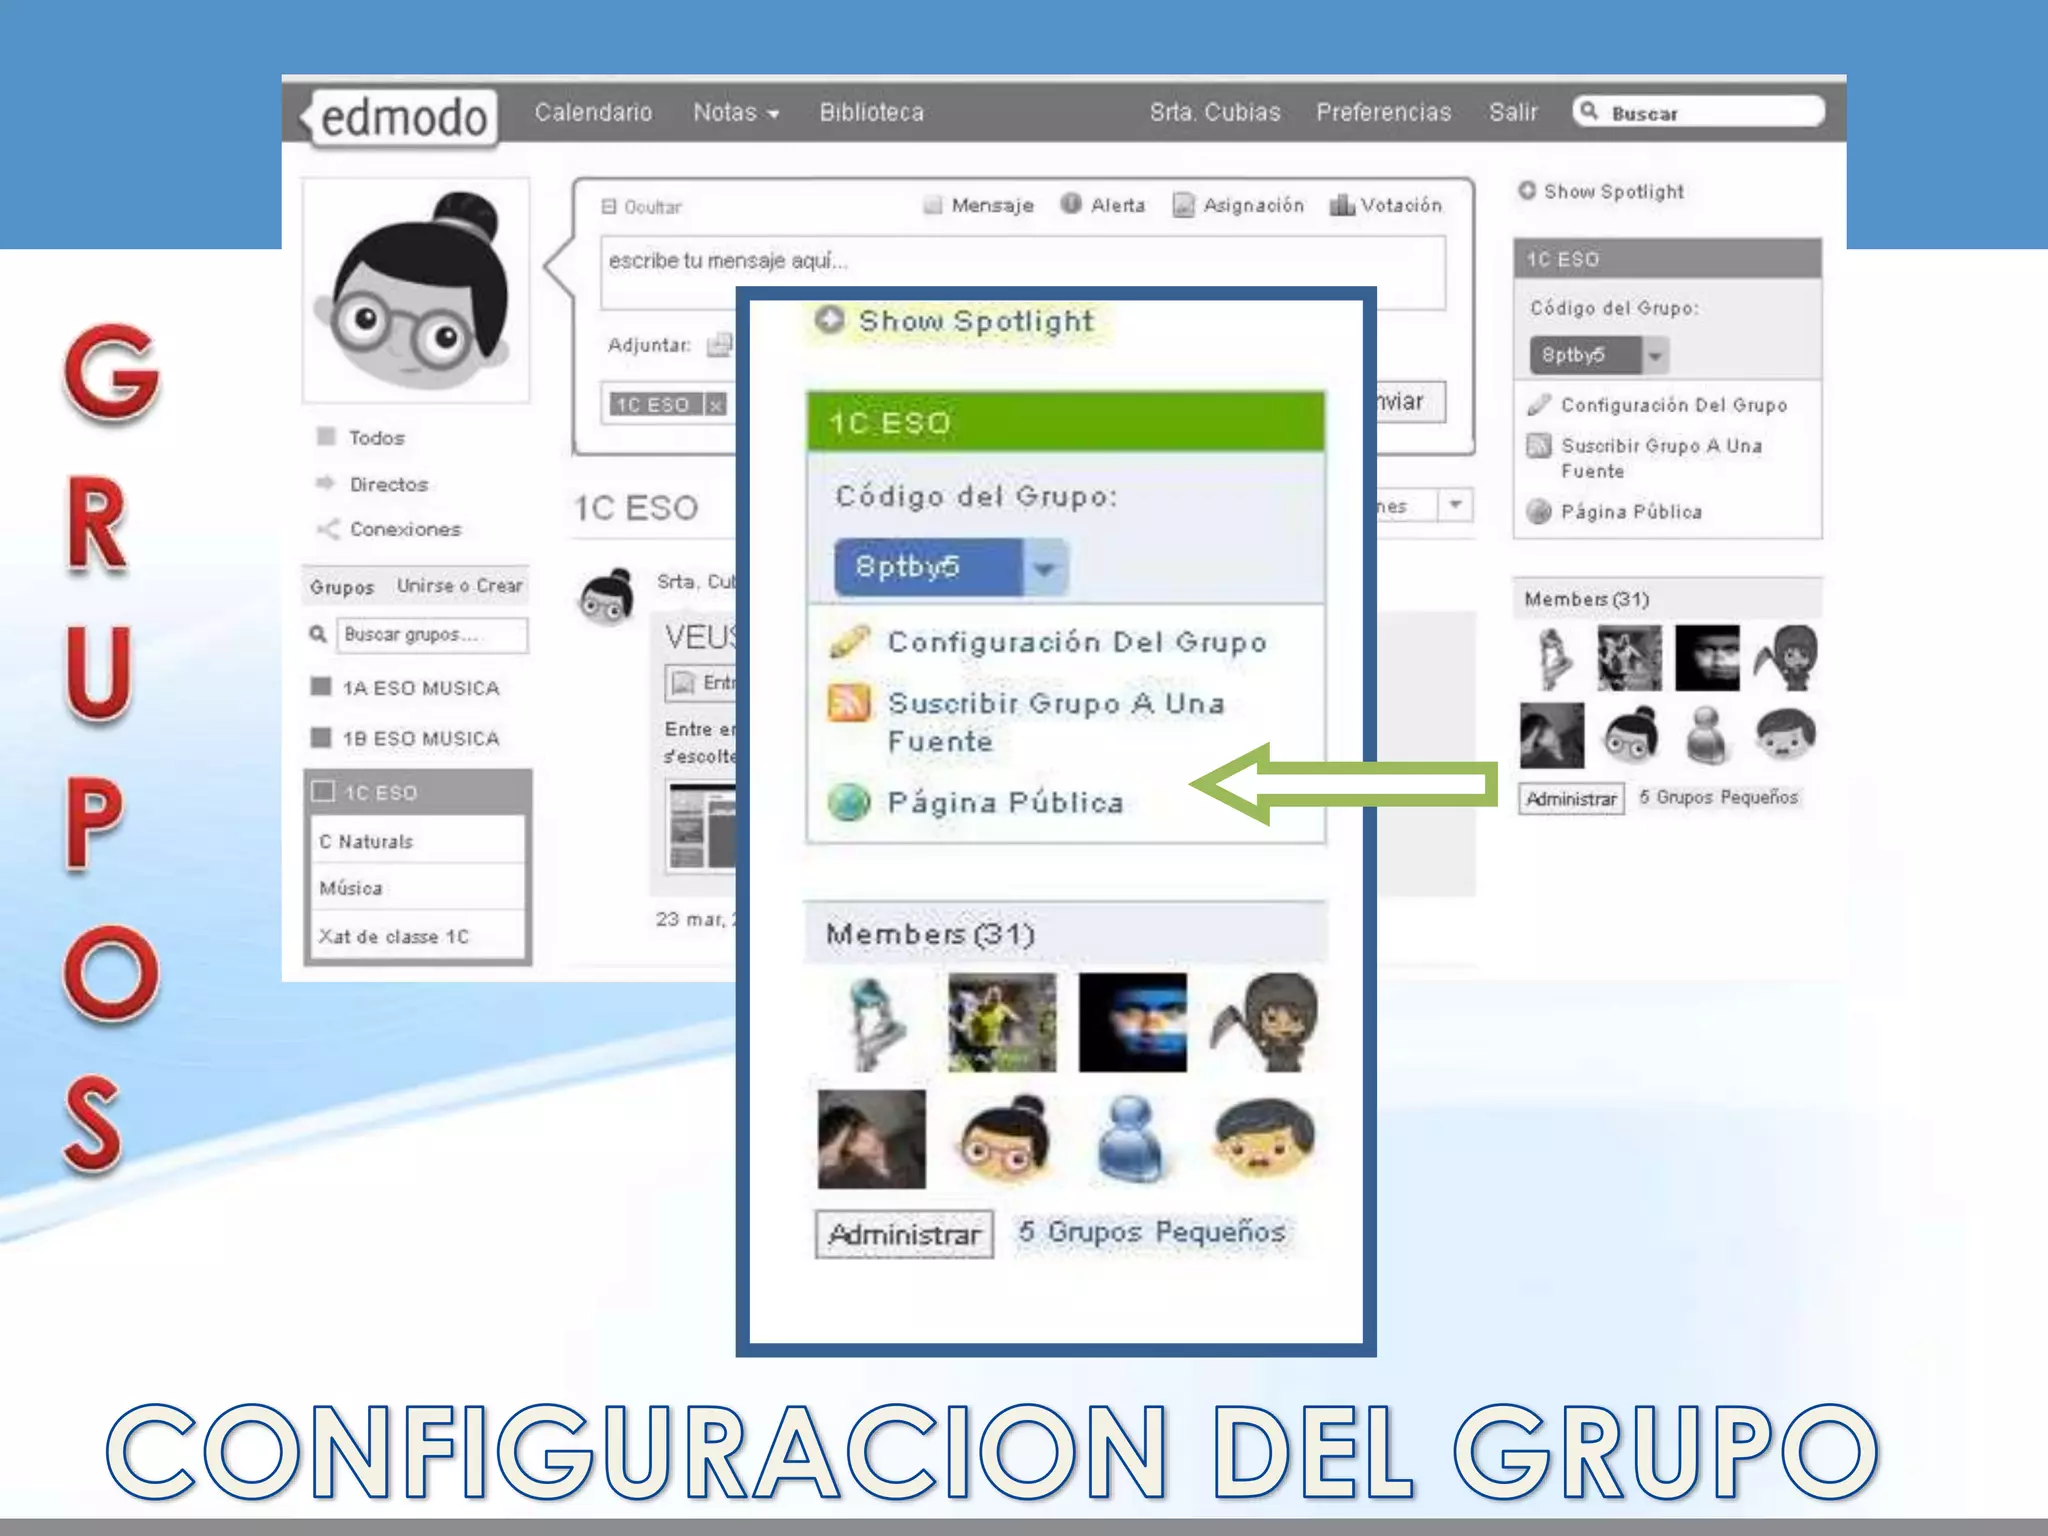The width and height of the screenshot is (2048, 1536).
Task: Click the Asignación icon
Action: tap(1183, 205)
